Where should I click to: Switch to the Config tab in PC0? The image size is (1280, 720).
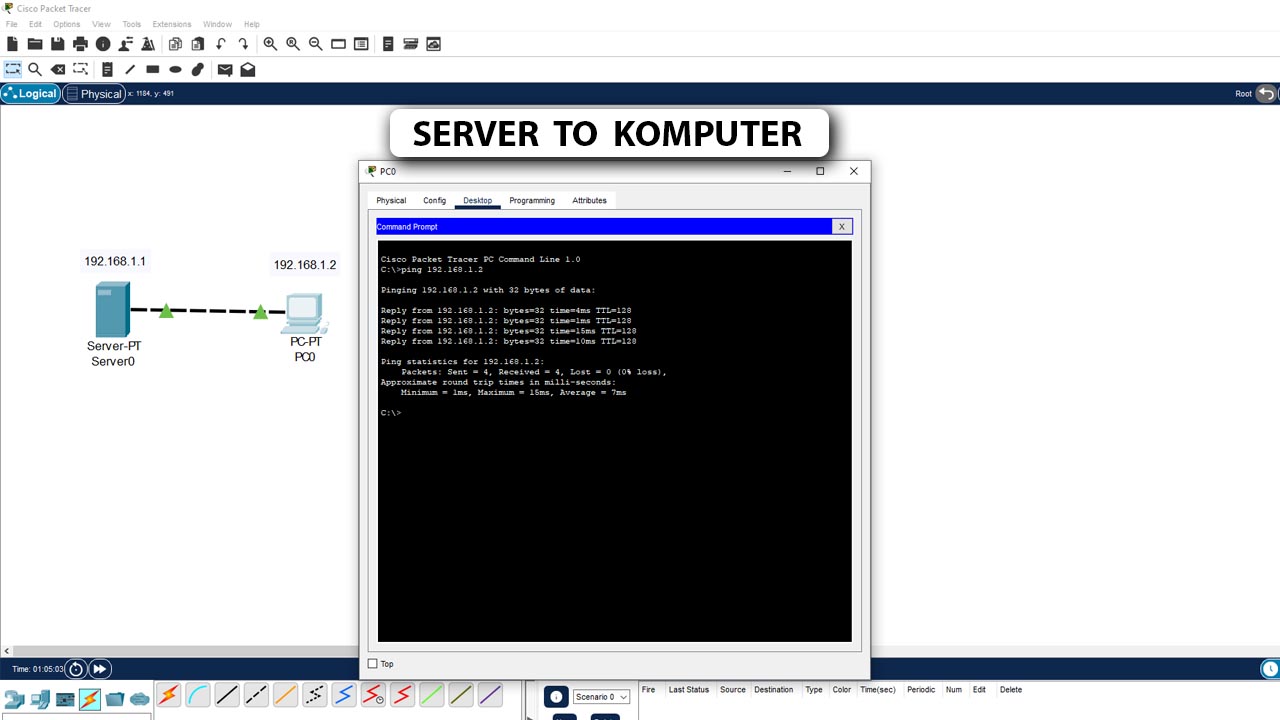[x=434, y=200]
